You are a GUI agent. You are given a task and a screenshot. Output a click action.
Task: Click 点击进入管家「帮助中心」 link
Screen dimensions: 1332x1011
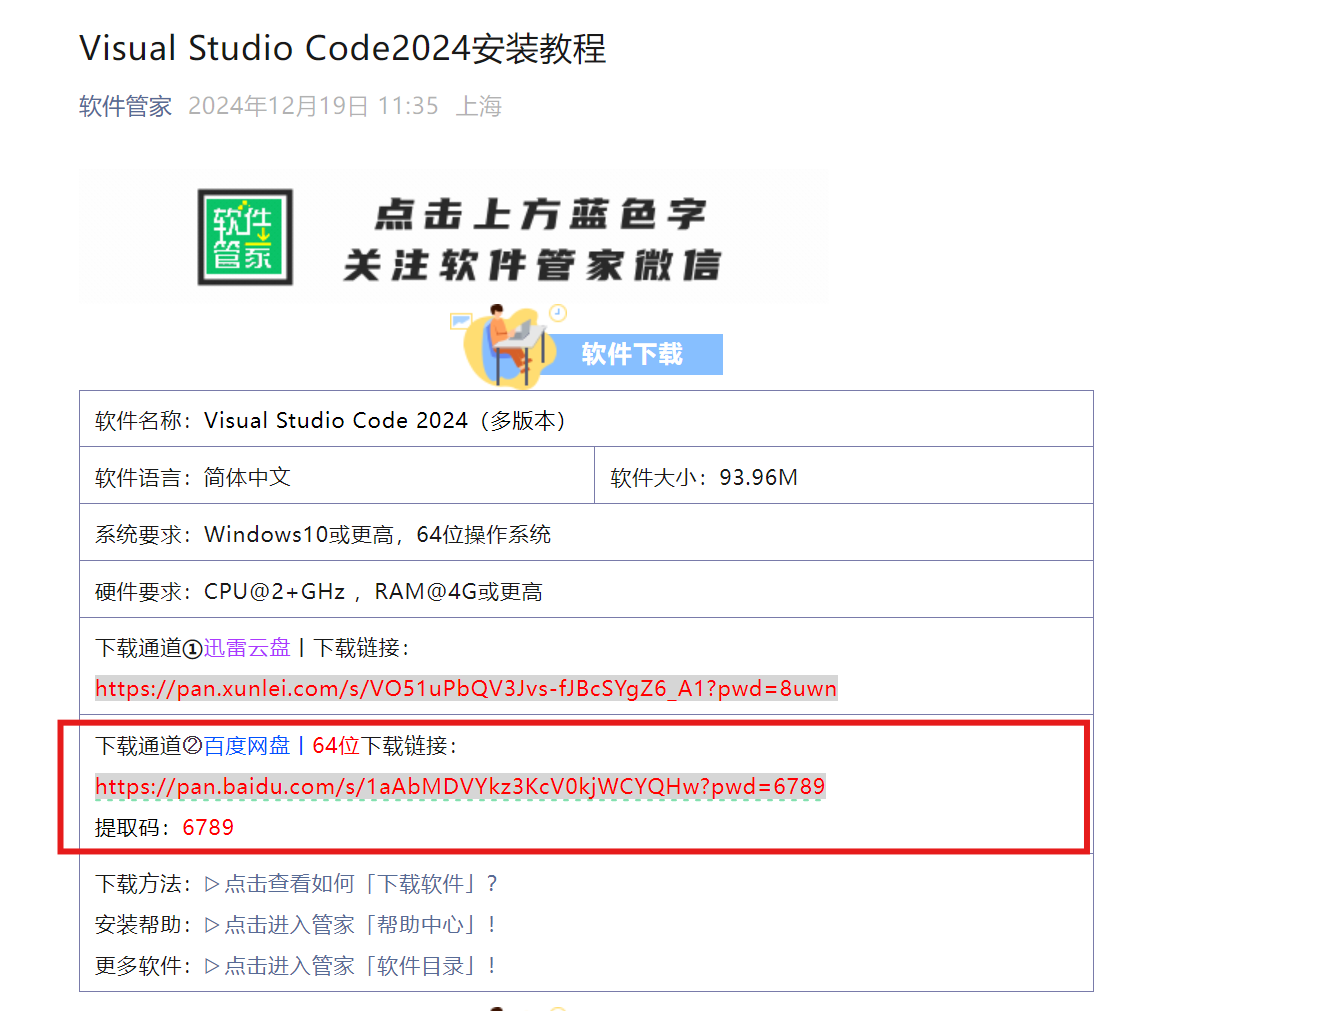tap(349, 925)
